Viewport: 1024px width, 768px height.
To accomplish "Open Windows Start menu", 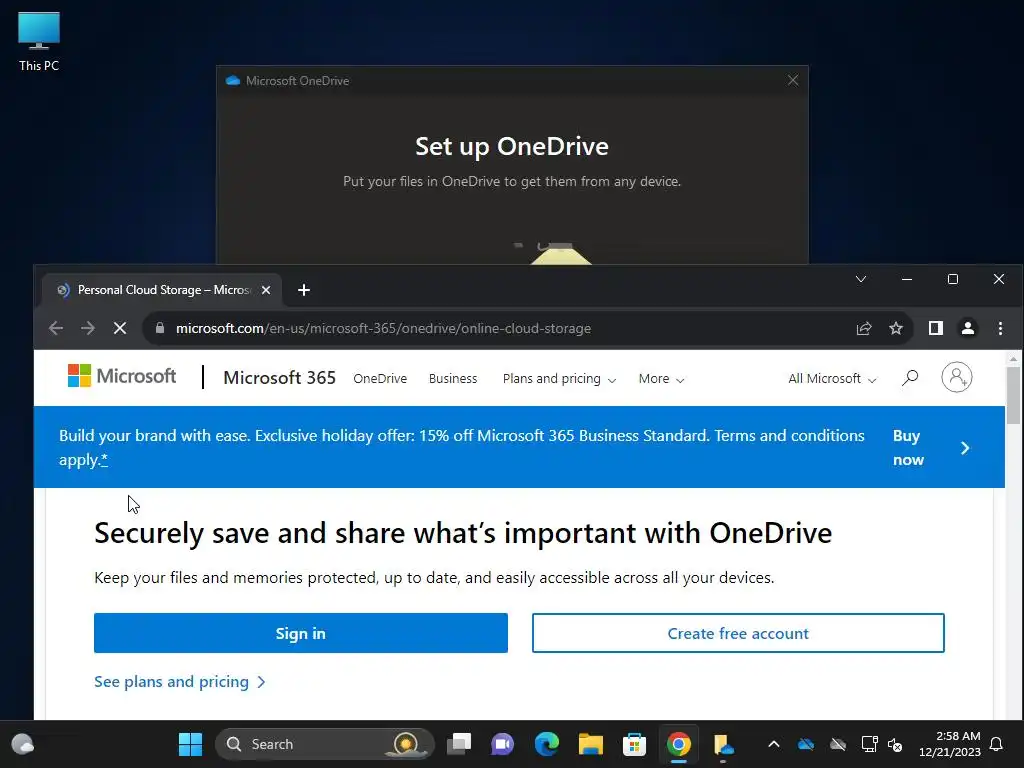I will point(191,744).
